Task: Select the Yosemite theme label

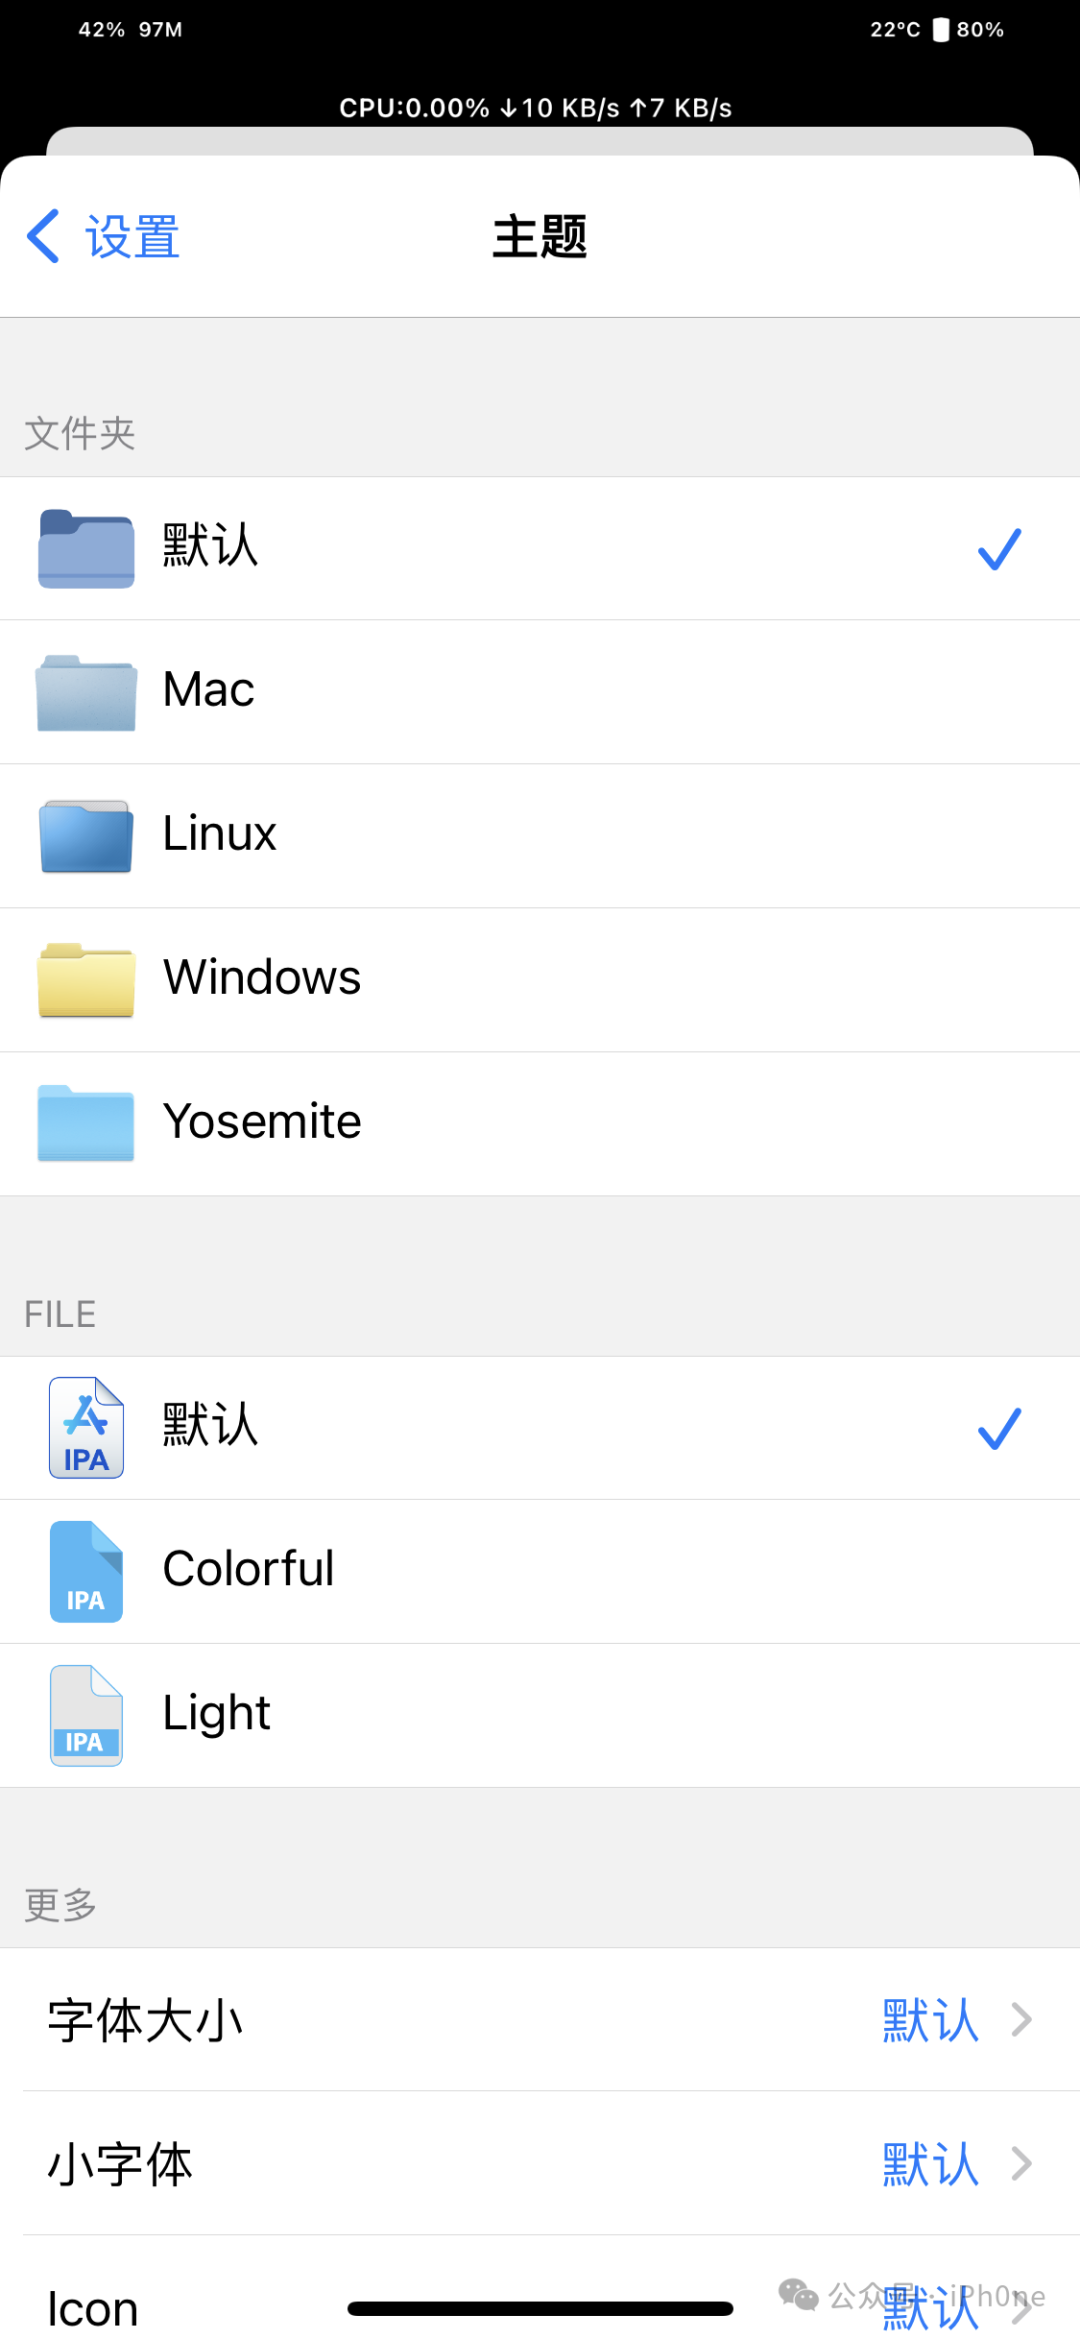Action: (262, 1121)
